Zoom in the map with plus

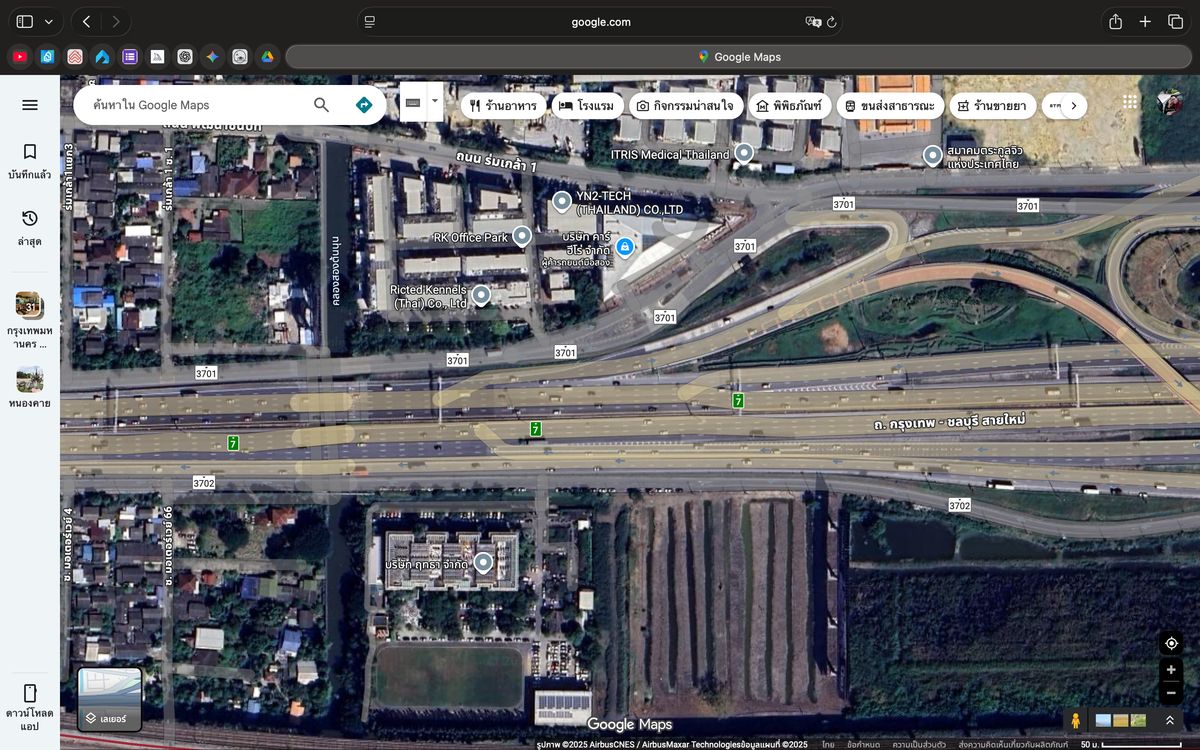click(x=1170, y=670)
